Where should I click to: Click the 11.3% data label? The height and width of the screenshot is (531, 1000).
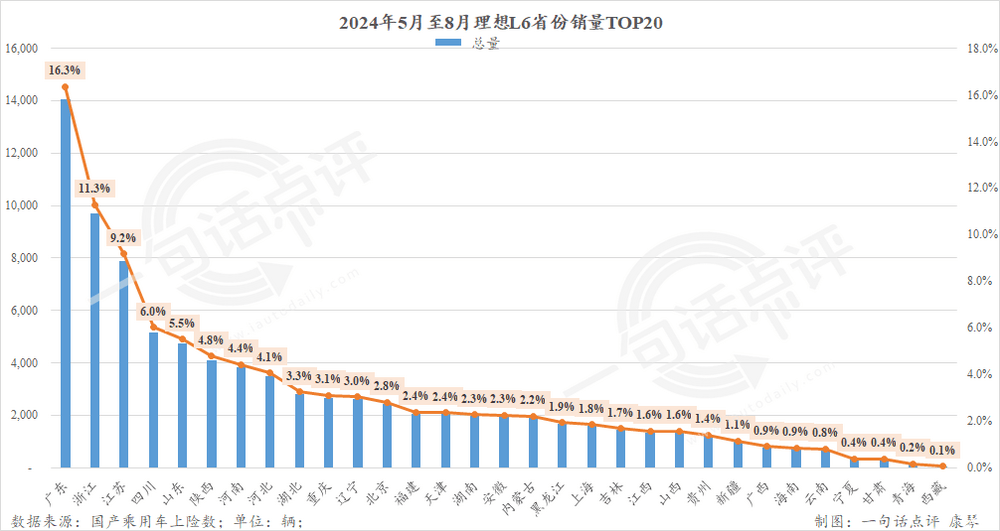[94, 189]
